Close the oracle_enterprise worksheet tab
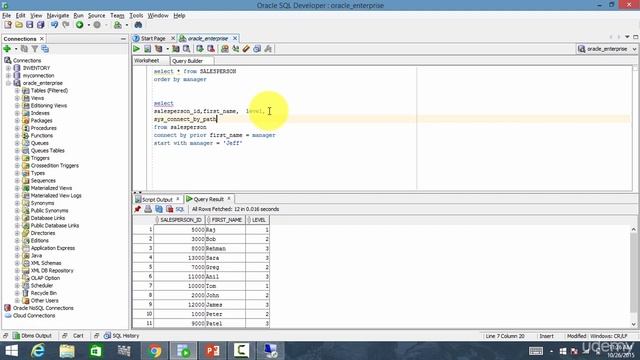 click(x=235, y=38)
